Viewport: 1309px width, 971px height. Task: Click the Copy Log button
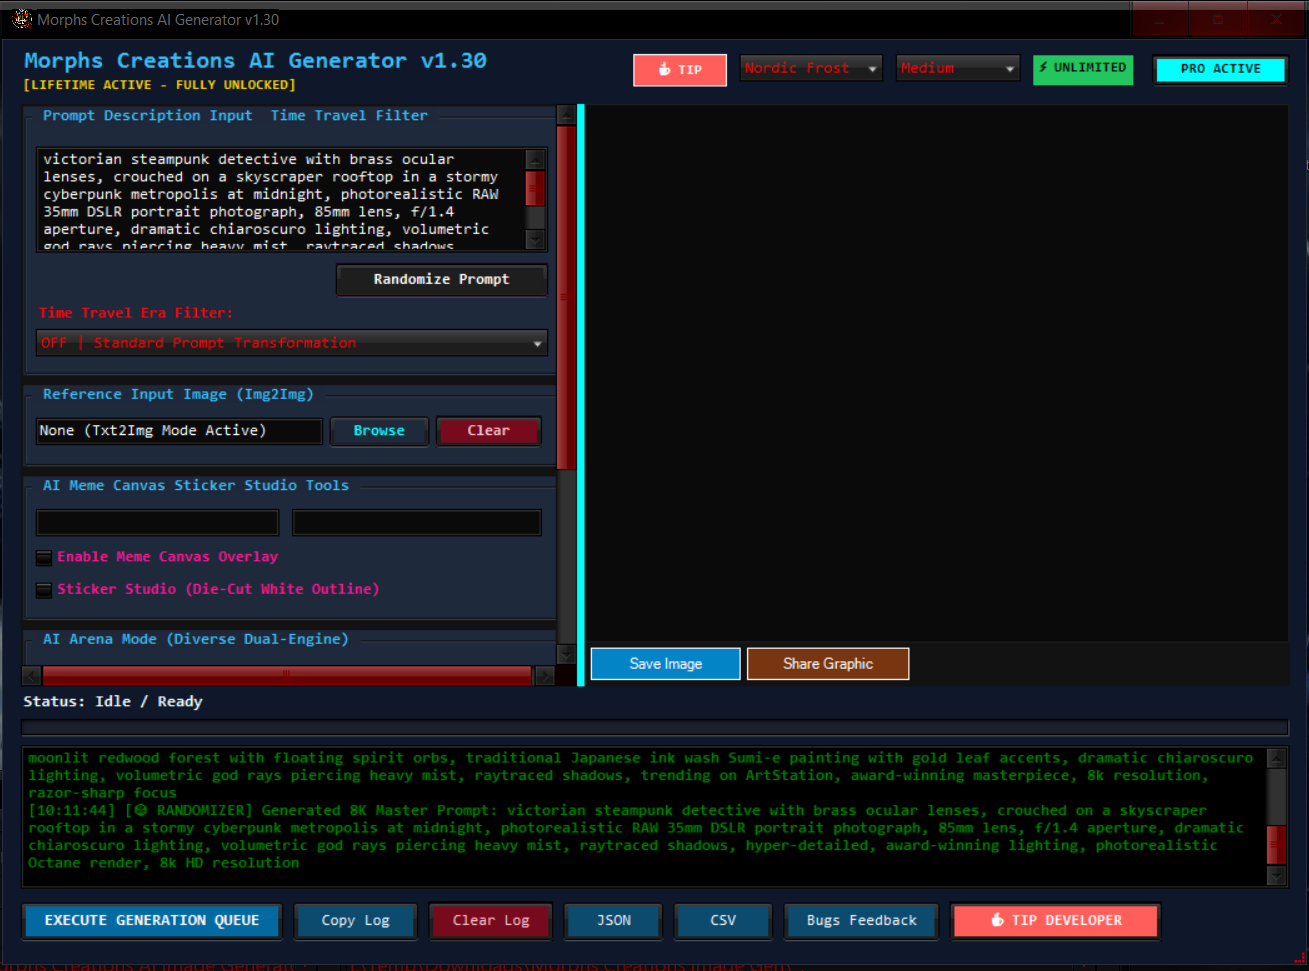tap(356, 921)
